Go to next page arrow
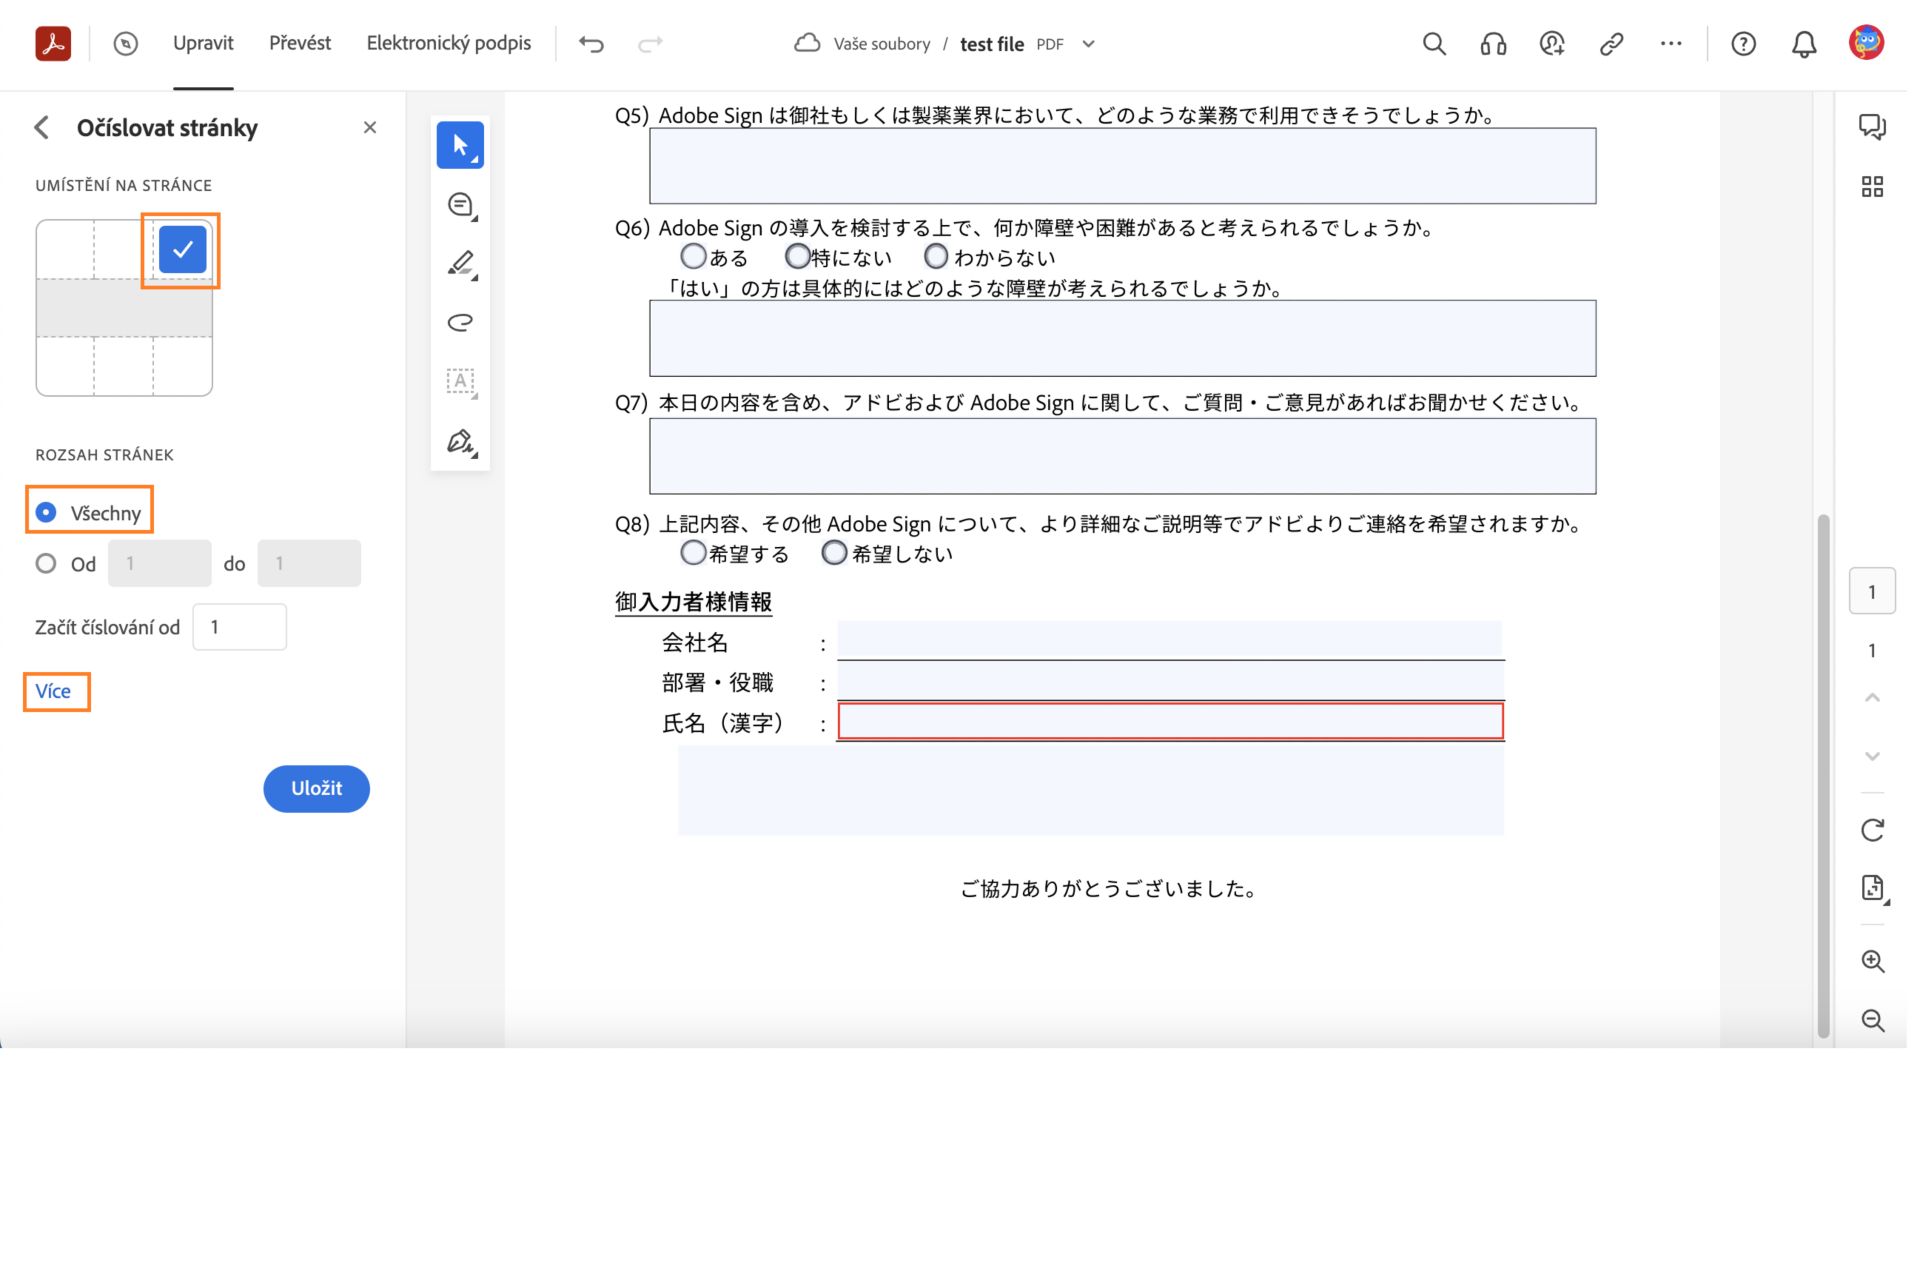The width and height of the screenshot is (1920, 1282). tap(1873, 756)
